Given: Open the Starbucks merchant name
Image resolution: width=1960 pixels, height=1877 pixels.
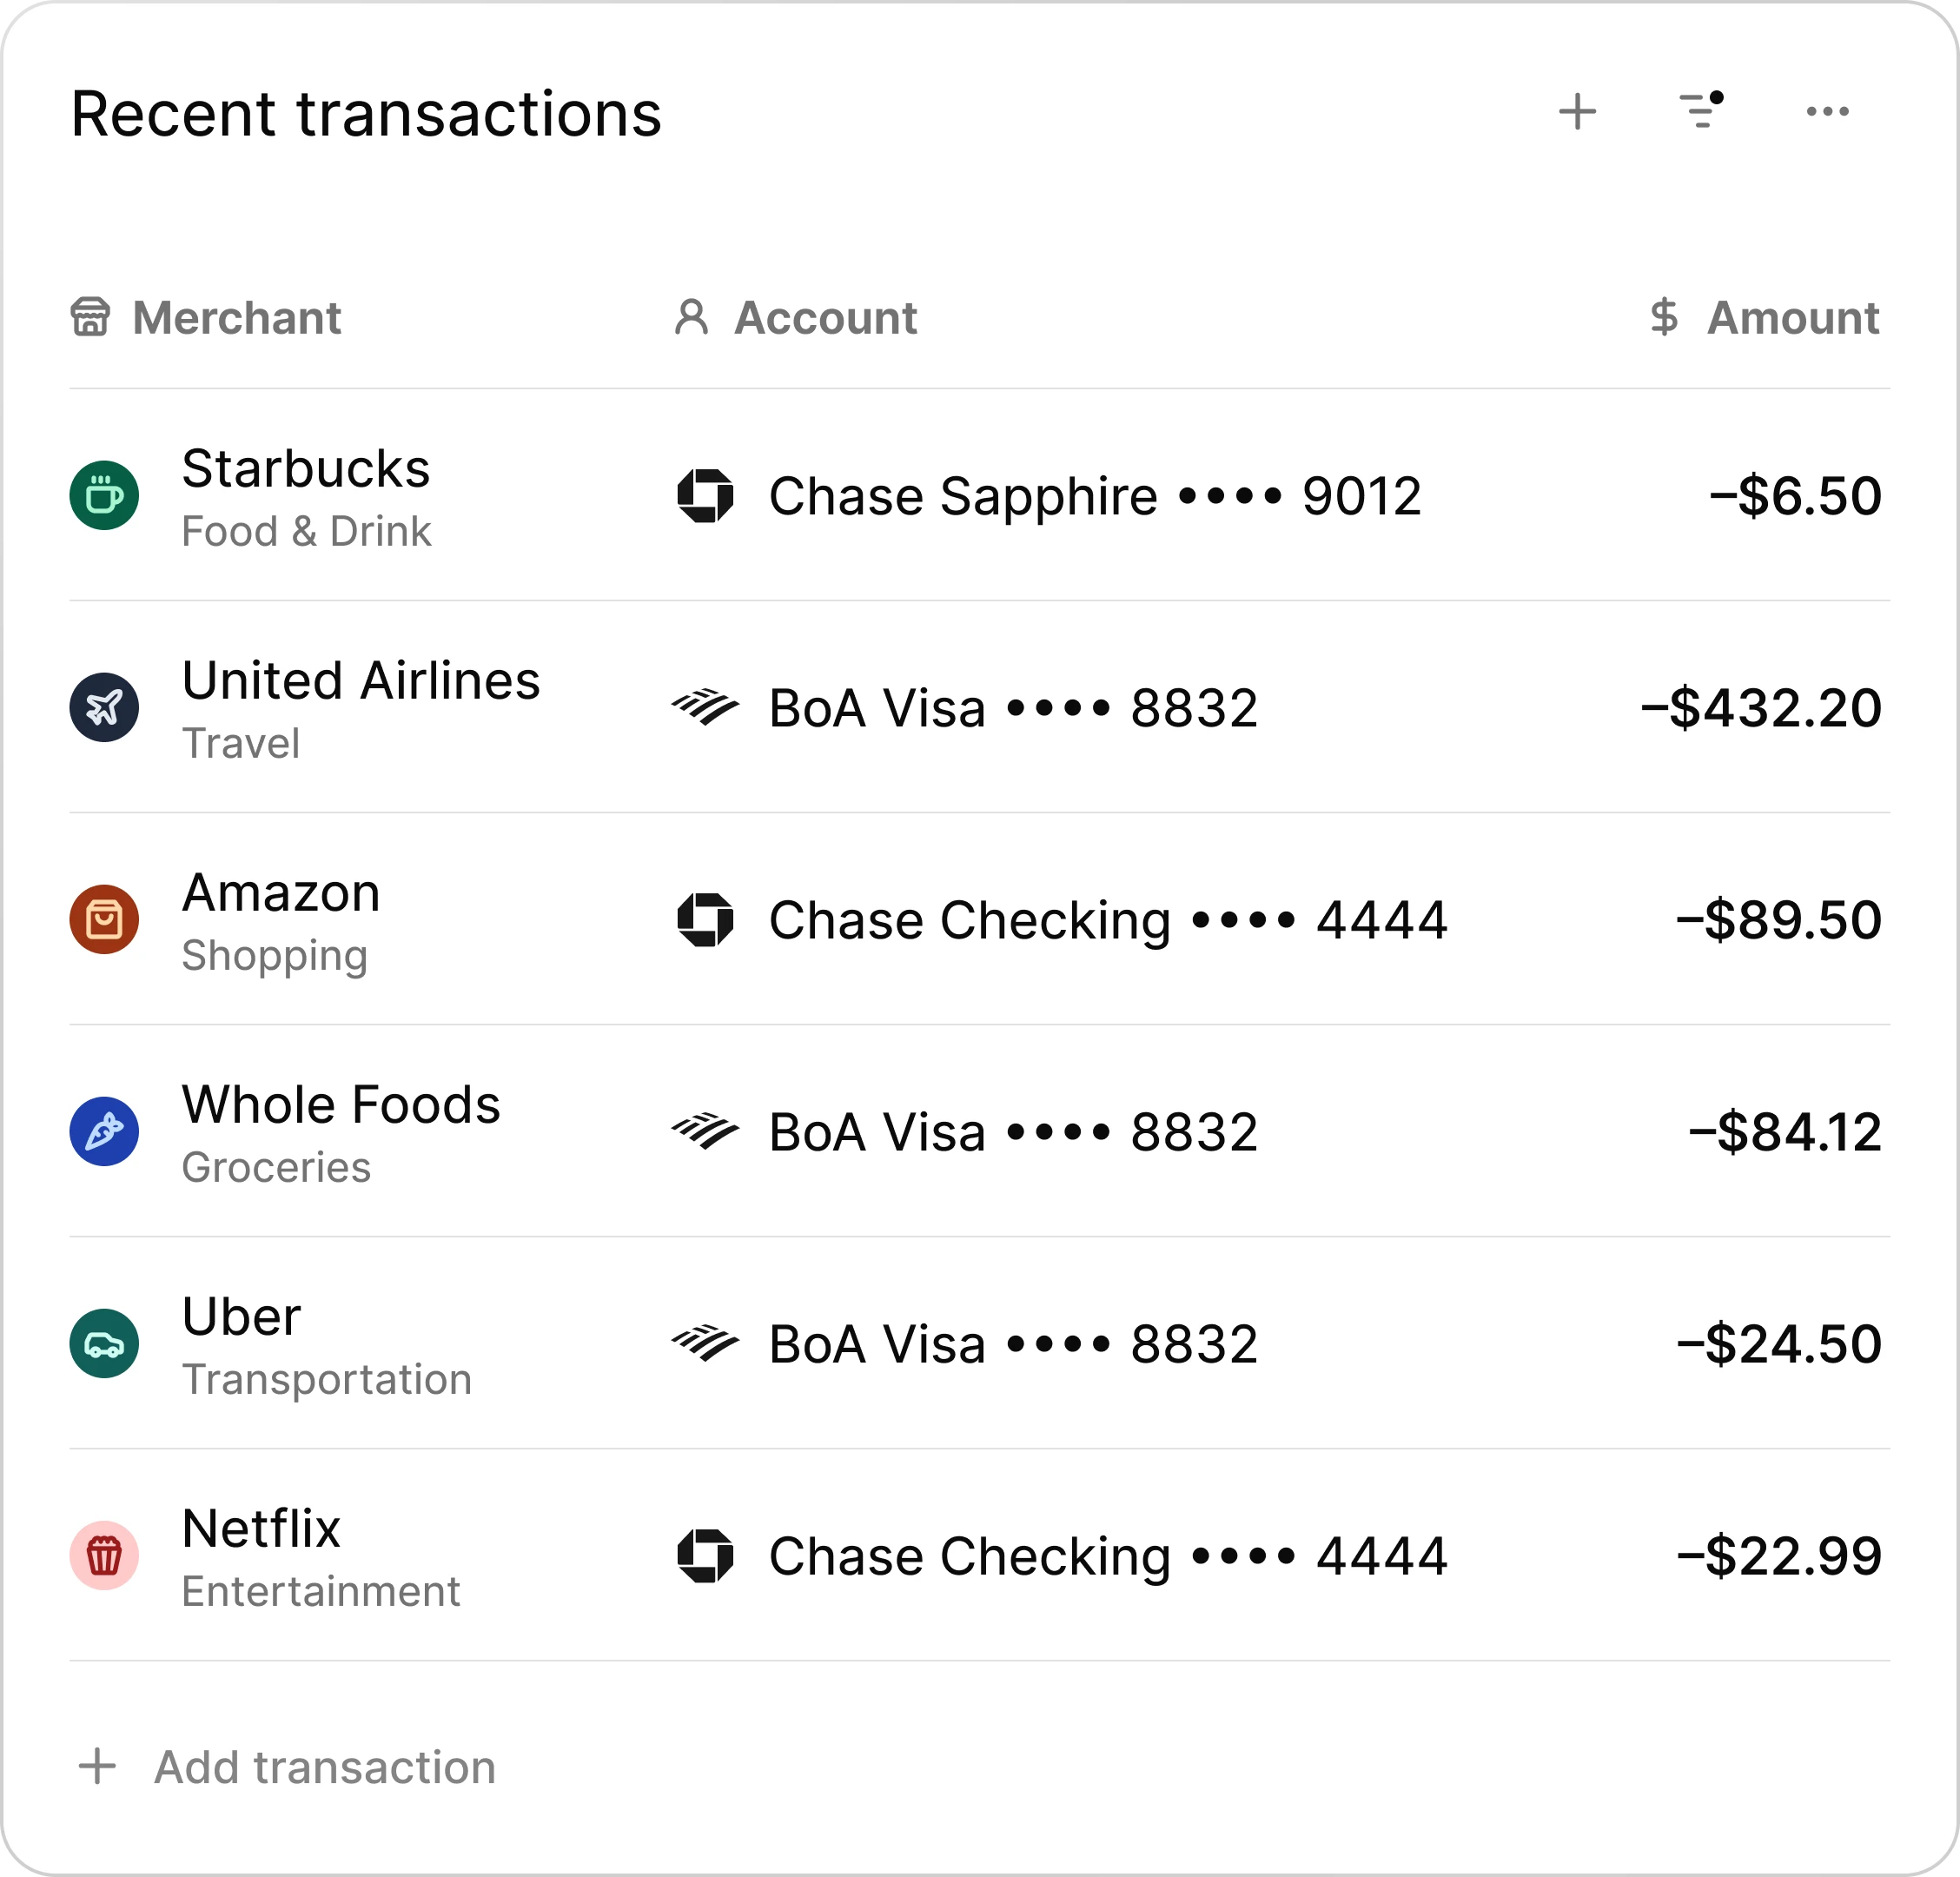Looking at the screenshot, I should 305,469.
